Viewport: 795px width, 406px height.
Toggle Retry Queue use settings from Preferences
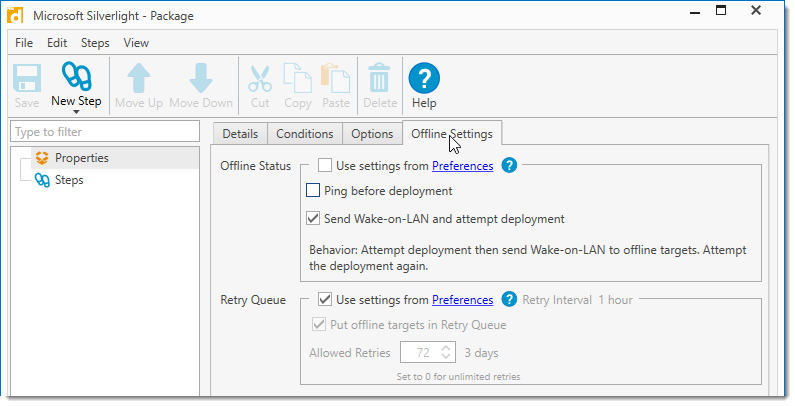tap(325, 299)
